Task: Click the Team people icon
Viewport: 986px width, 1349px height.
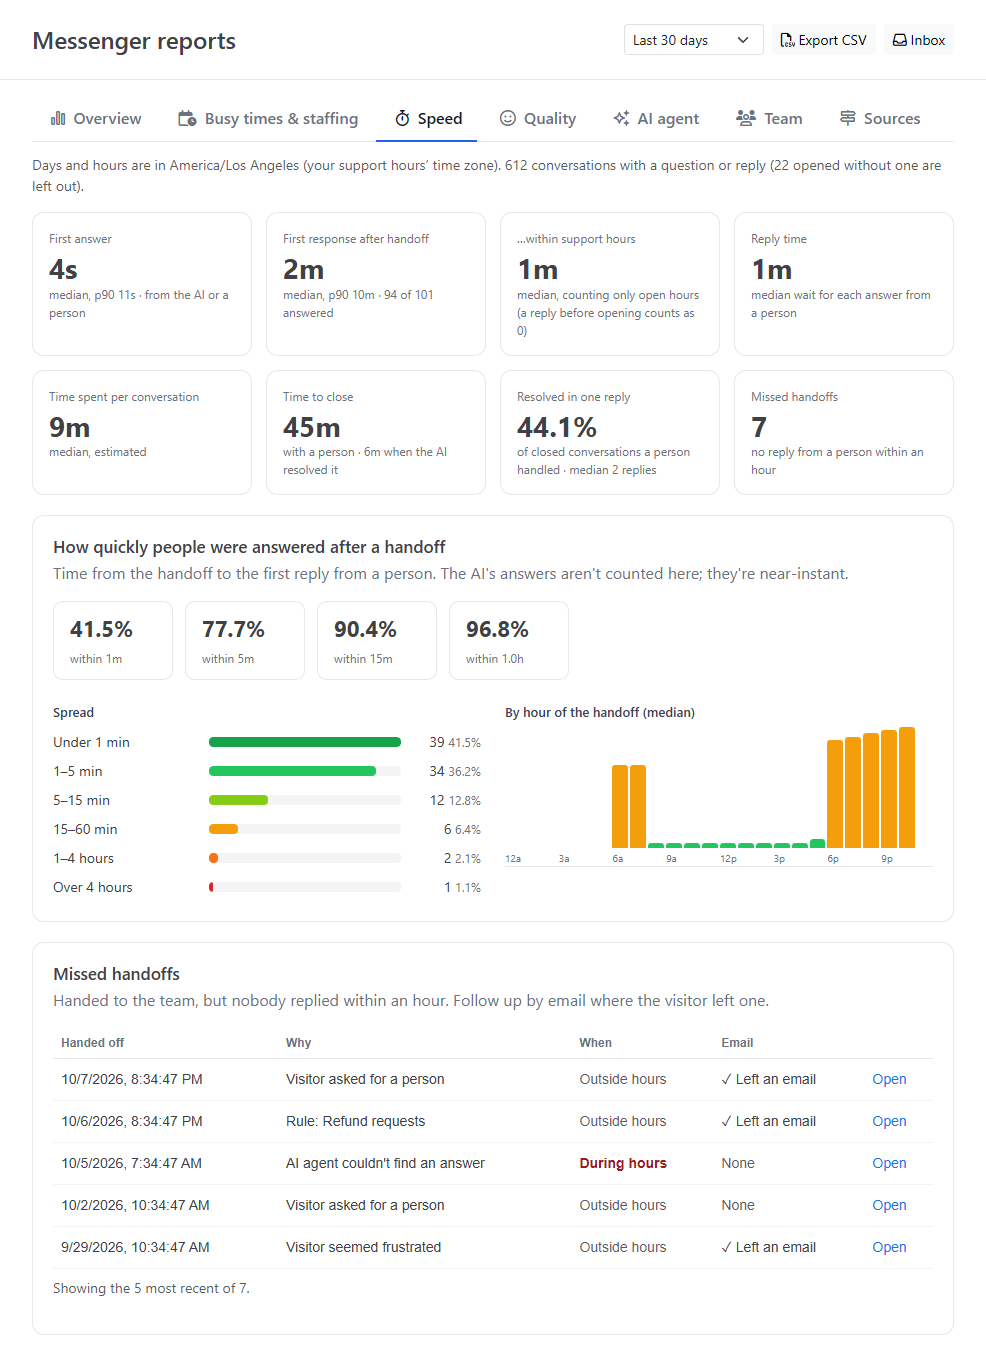Action: coord(746,118)
